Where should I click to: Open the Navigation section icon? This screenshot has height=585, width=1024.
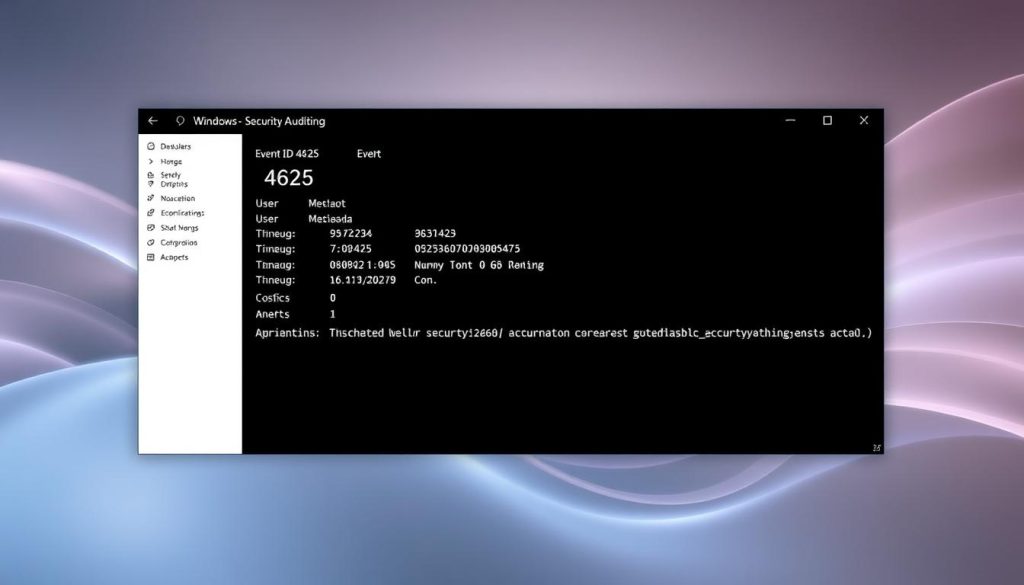point(150,198)
